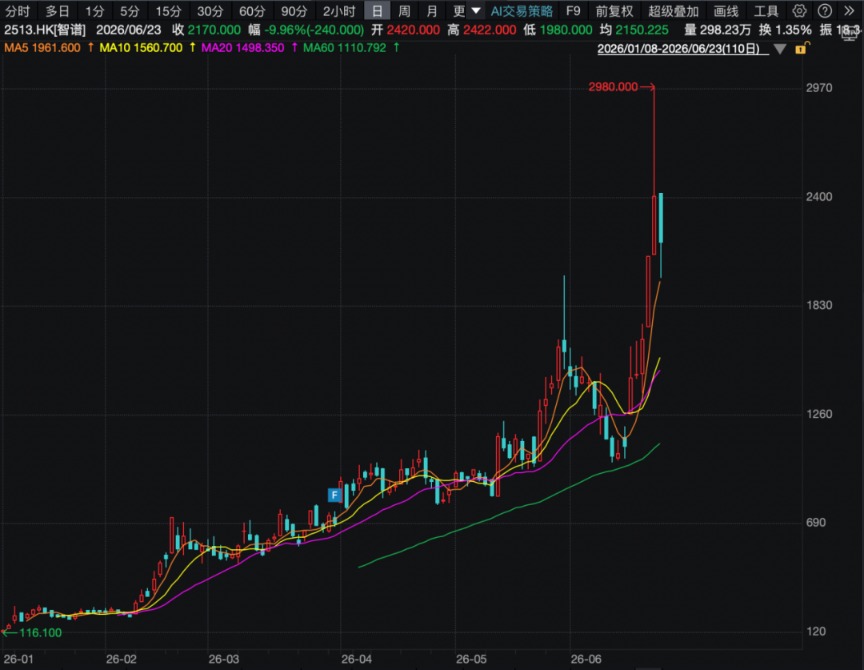Click the MA10 1560.700 indicator label
Screen dimensions: 864x670
tap(141, 48)
